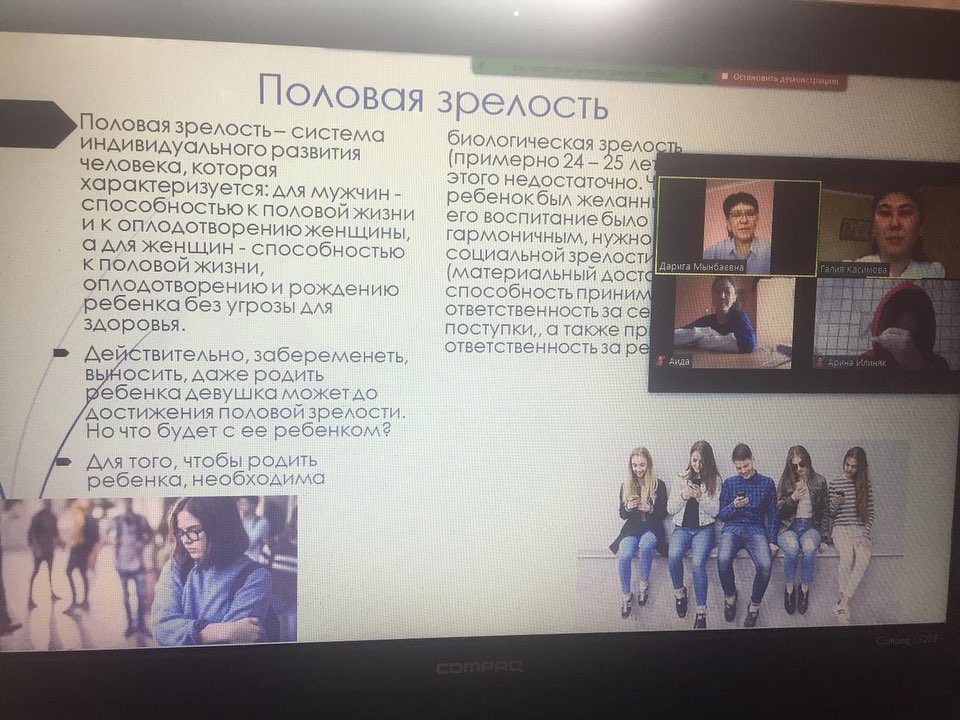The height and width of the screenshot is (720, 960).
Task: Click the text «Но что будет с ее ребенком?»
Action: coord(238,430)
